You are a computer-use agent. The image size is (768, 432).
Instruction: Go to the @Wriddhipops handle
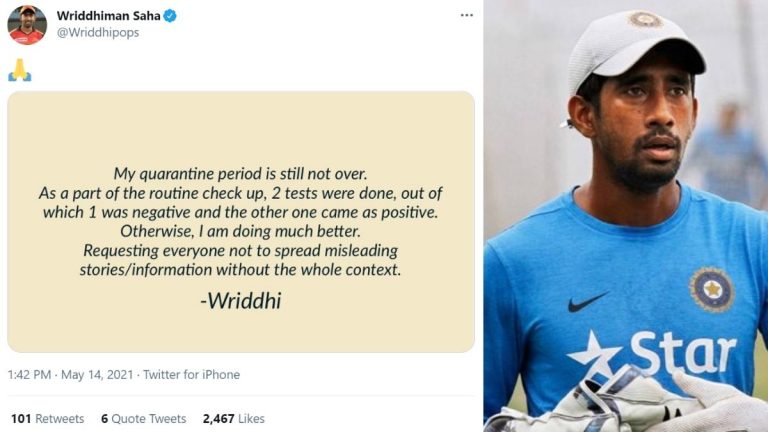click(x=98, y=32)
